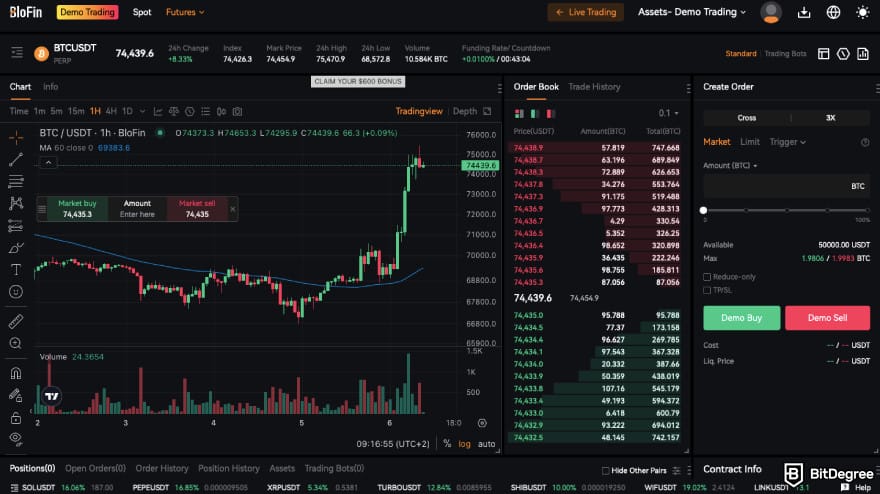Click the ruler measure tool

click(16, 322)
